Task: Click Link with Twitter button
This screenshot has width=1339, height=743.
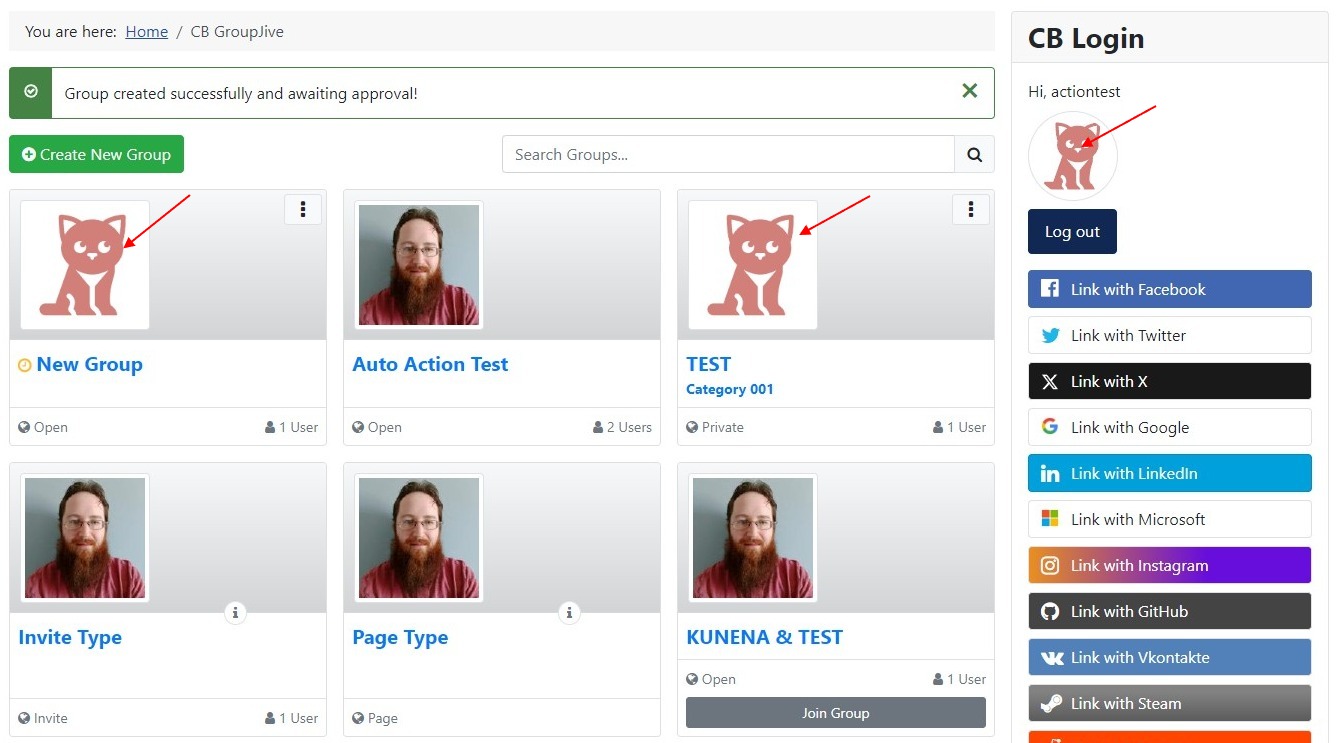Action: pyautogui.click(x=1169, y=335)
